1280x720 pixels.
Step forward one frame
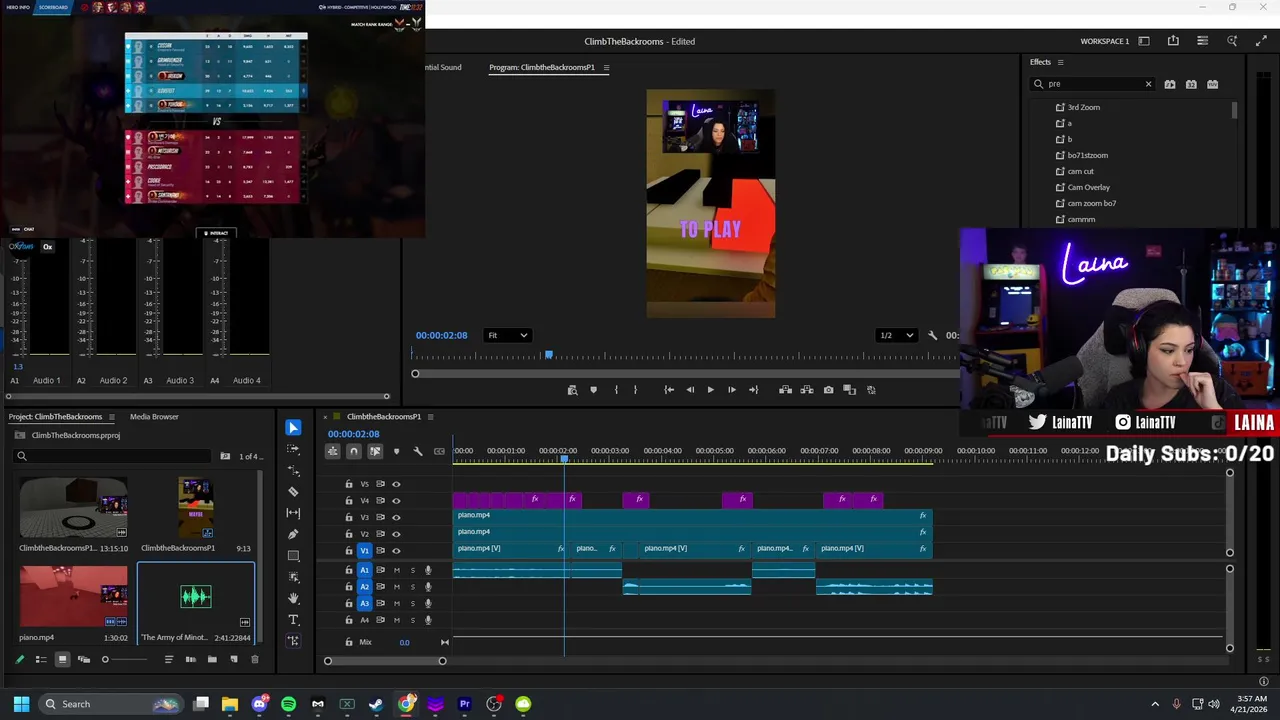tap(732, 390)
